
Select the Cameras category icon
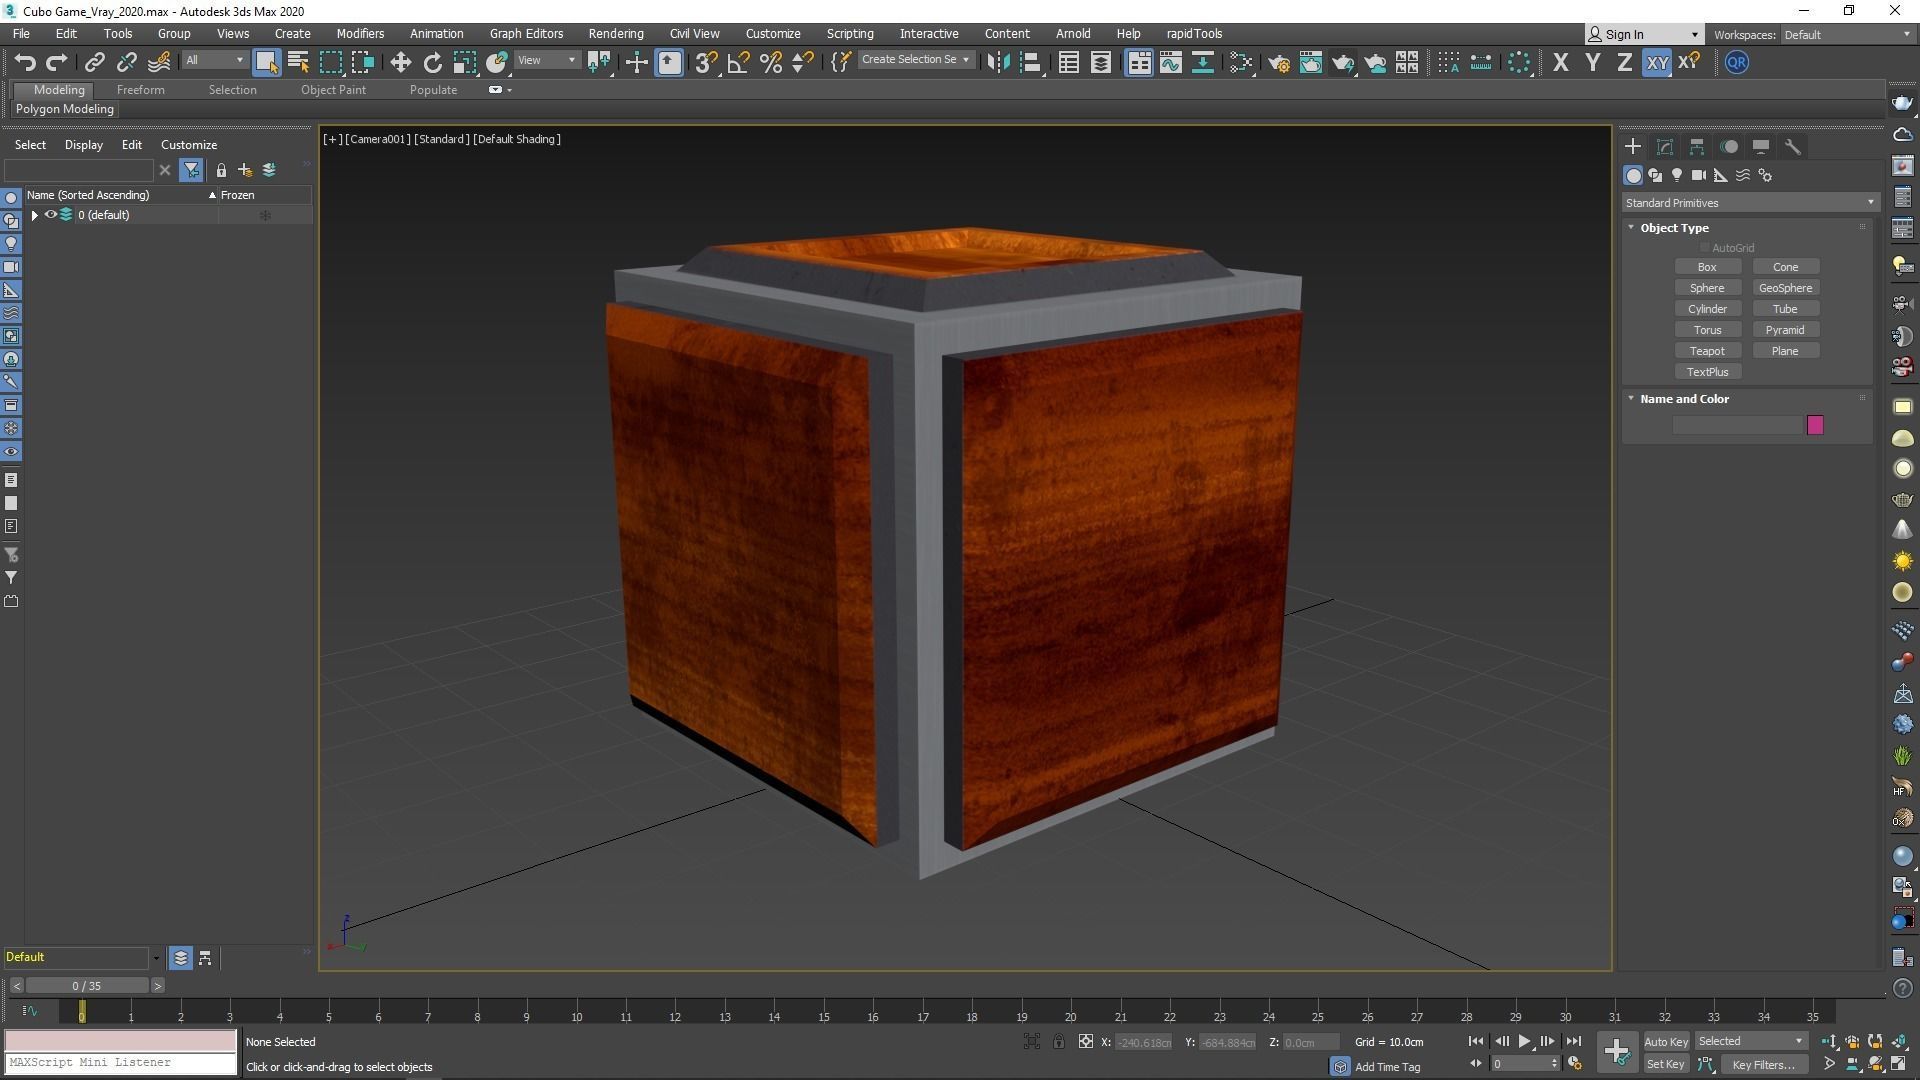point(1699,175)
